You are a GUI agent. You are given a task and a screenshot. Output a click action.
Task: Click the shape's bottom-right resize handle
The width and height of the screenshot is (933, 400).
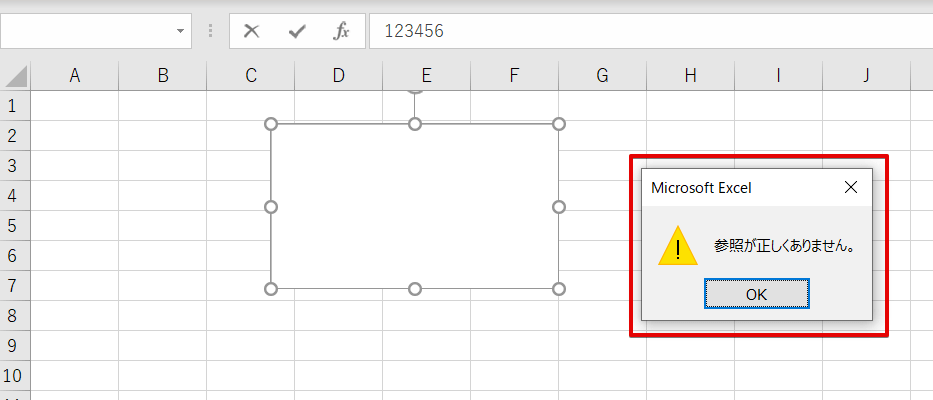pyautogui.click(x=559, y=289)
